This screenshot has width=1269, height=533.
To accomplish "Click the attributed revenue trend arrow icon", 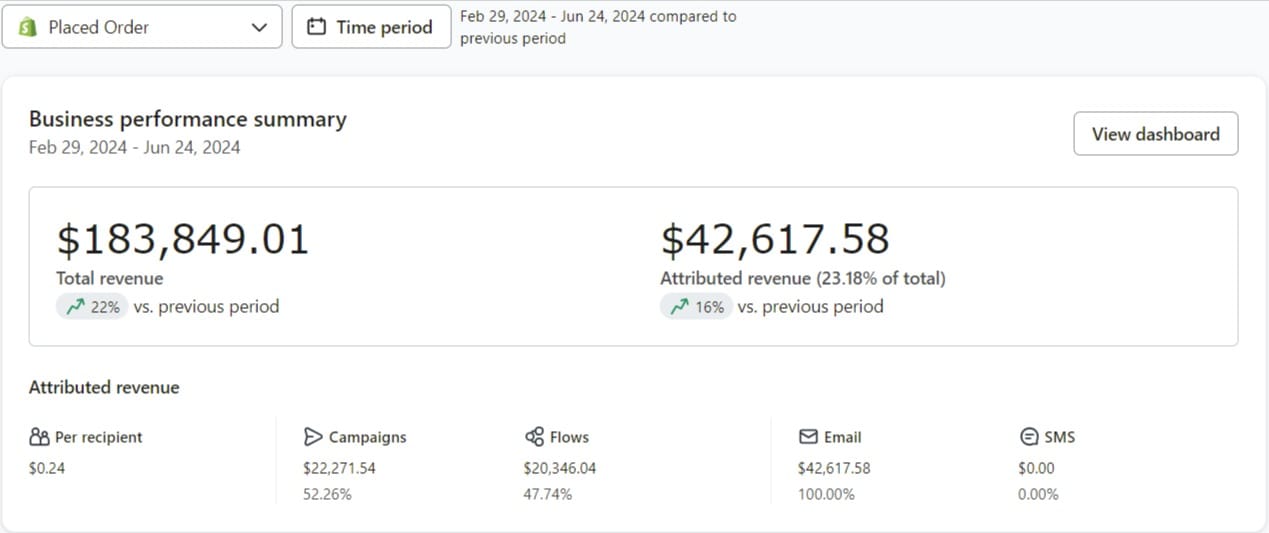I will coord(679,307).
